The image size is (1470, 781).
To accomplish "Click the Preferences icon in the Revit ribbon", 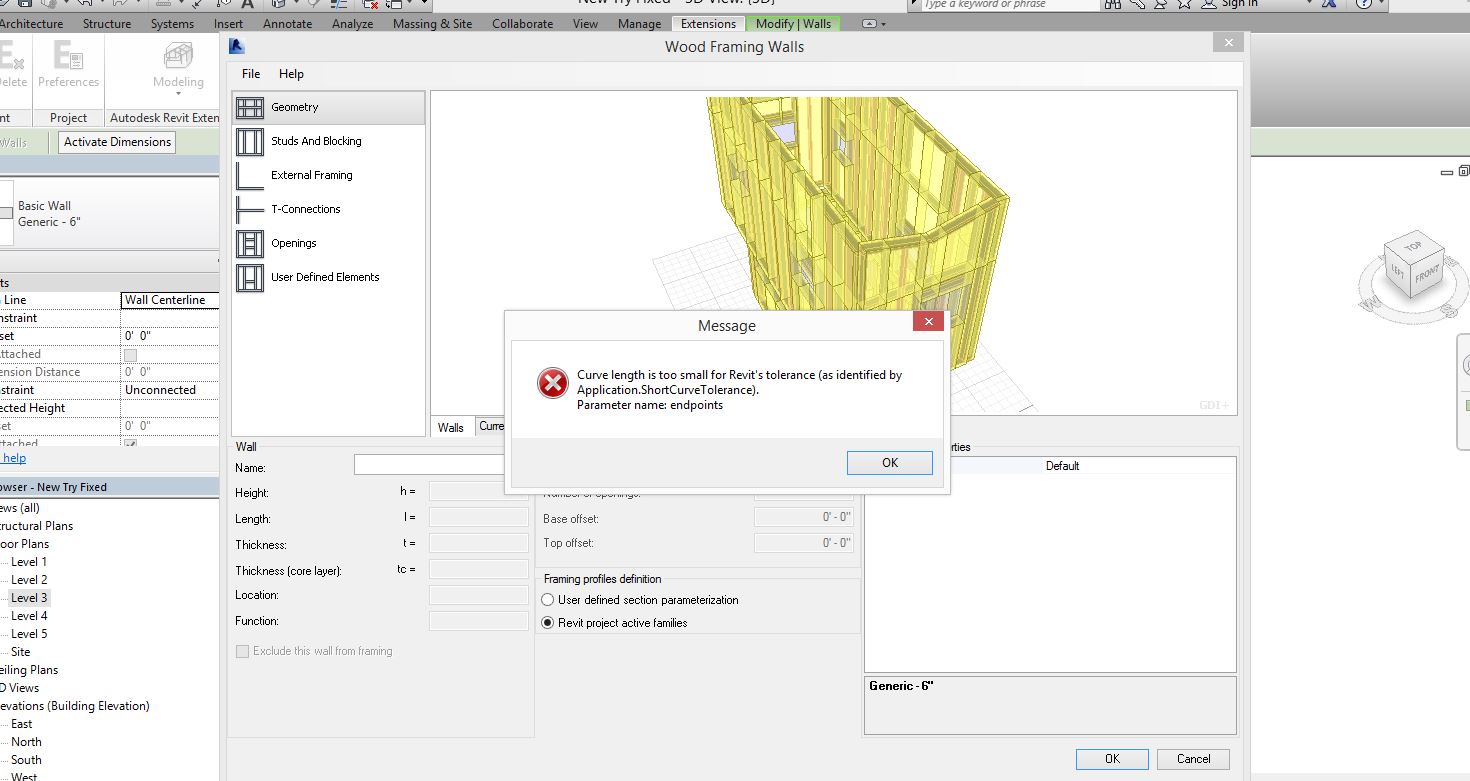I will [x=68, y=56].
